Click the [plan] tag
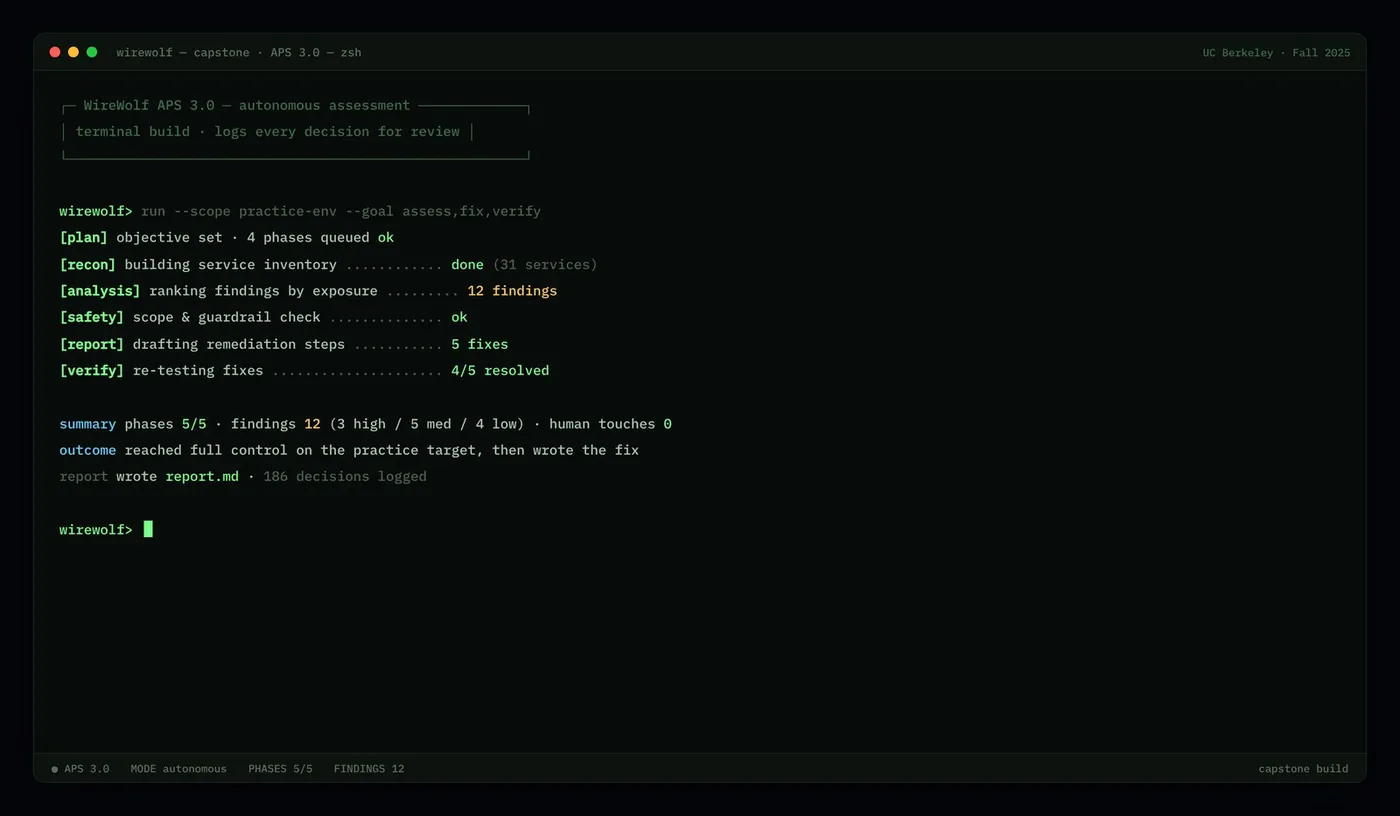Image resolution: width=1400 pixels, height=816 pixels. (84, 237)
